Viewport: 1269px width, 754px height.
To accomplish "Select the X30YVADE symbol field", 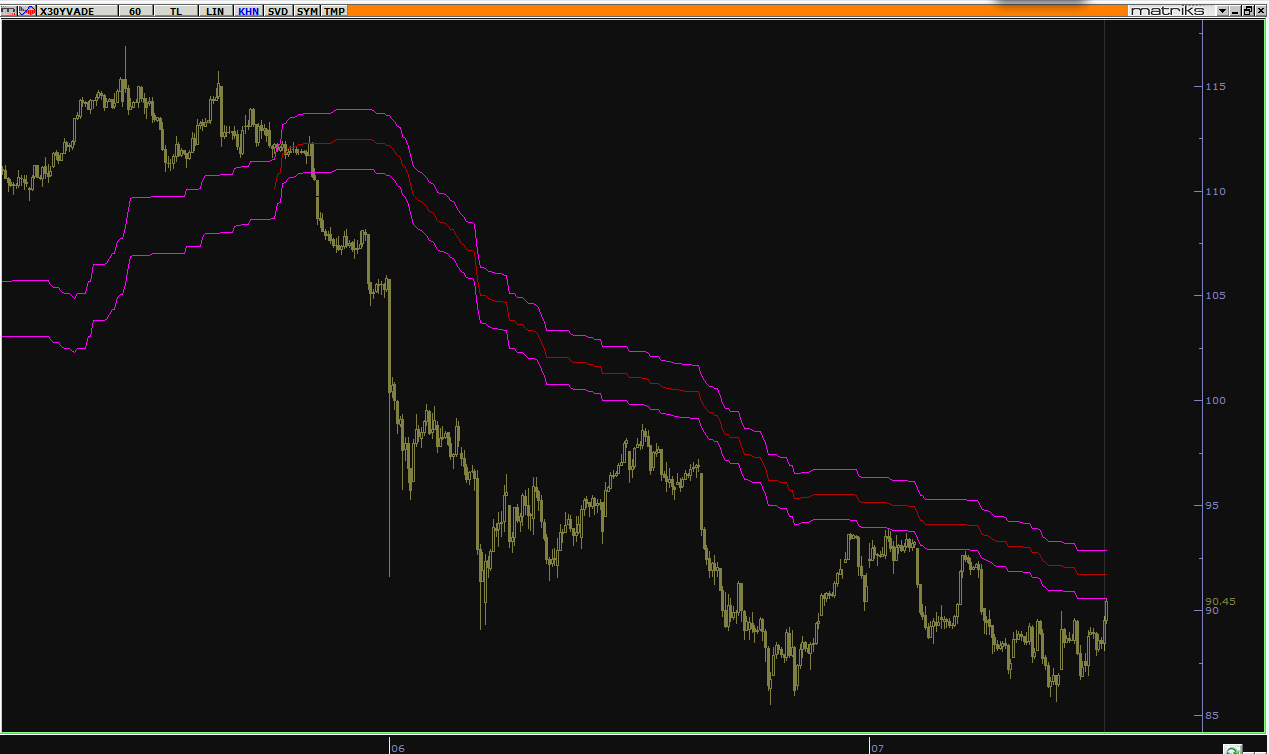I will click(x=77, y=11).
